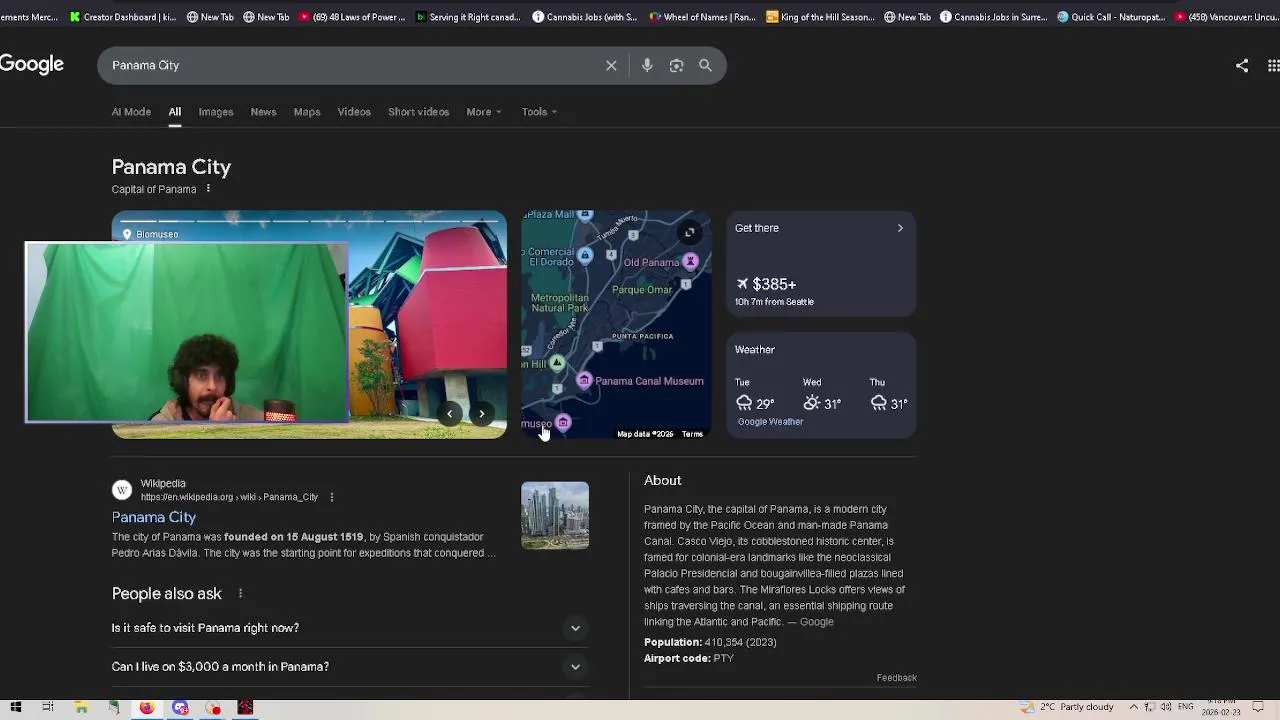The image size is (1280, 720).
Task: Click the Panama Canal Museum map pin
Action: point(584,381)
